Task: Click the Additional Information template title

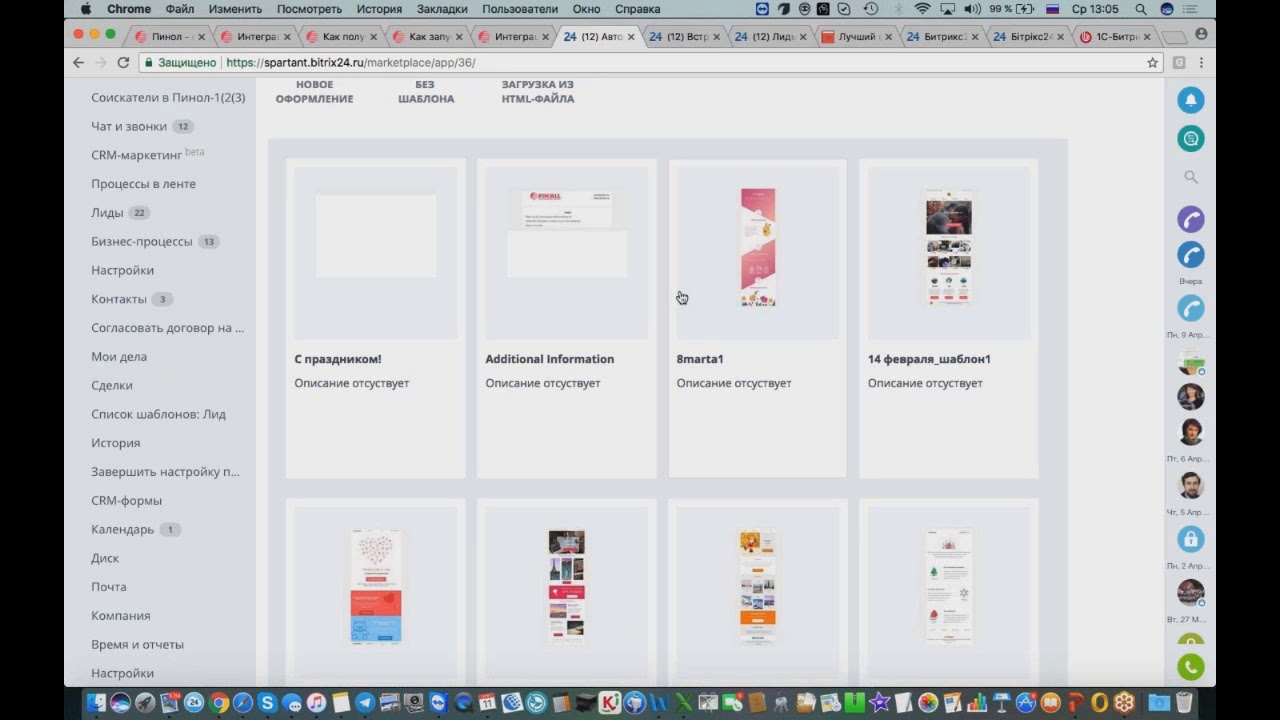Action: click(550, 359)
